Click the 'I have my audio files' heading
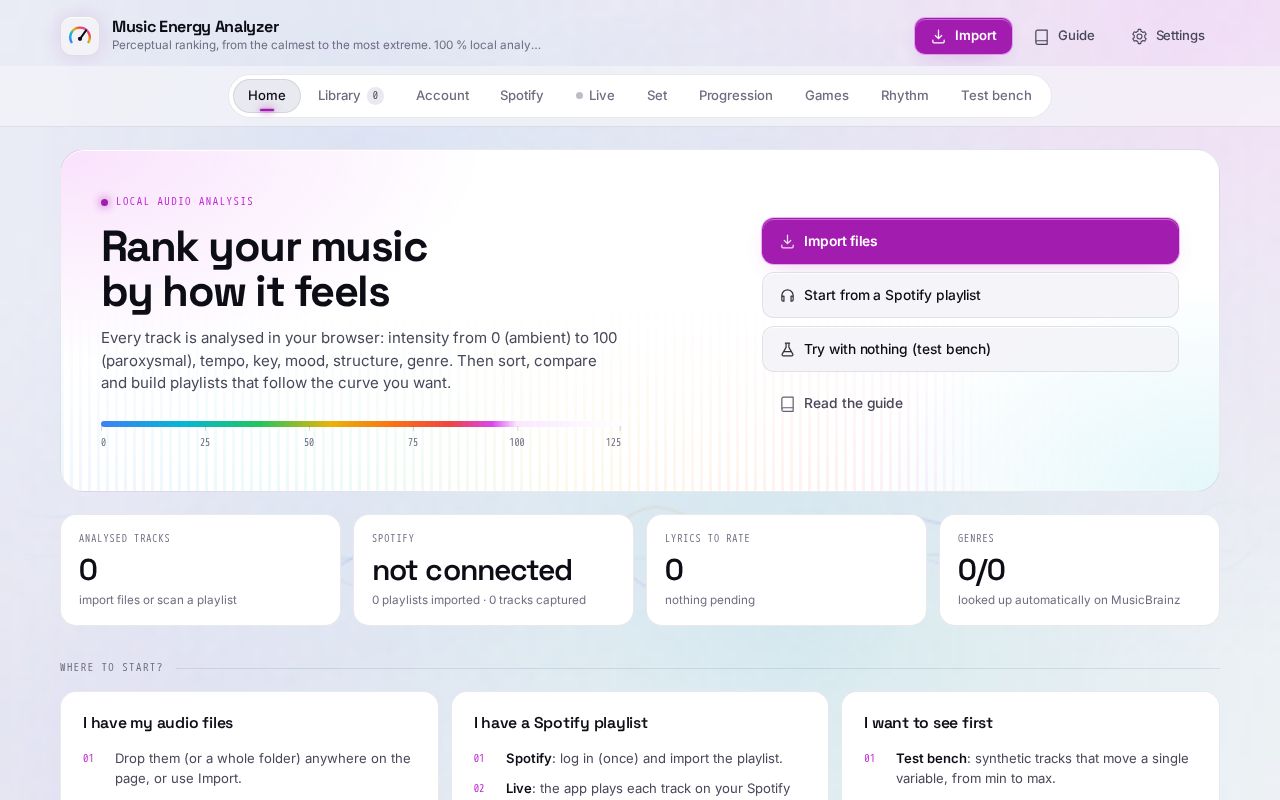The width and height of the screenshot is (1280, 800). [x=158, y=723]
